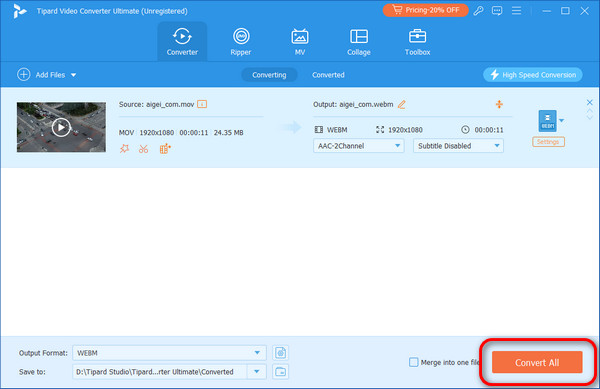Click the orange compress output icon
Image resolution: width=600 pixels, height=389 pixels.
coord(499,104)
